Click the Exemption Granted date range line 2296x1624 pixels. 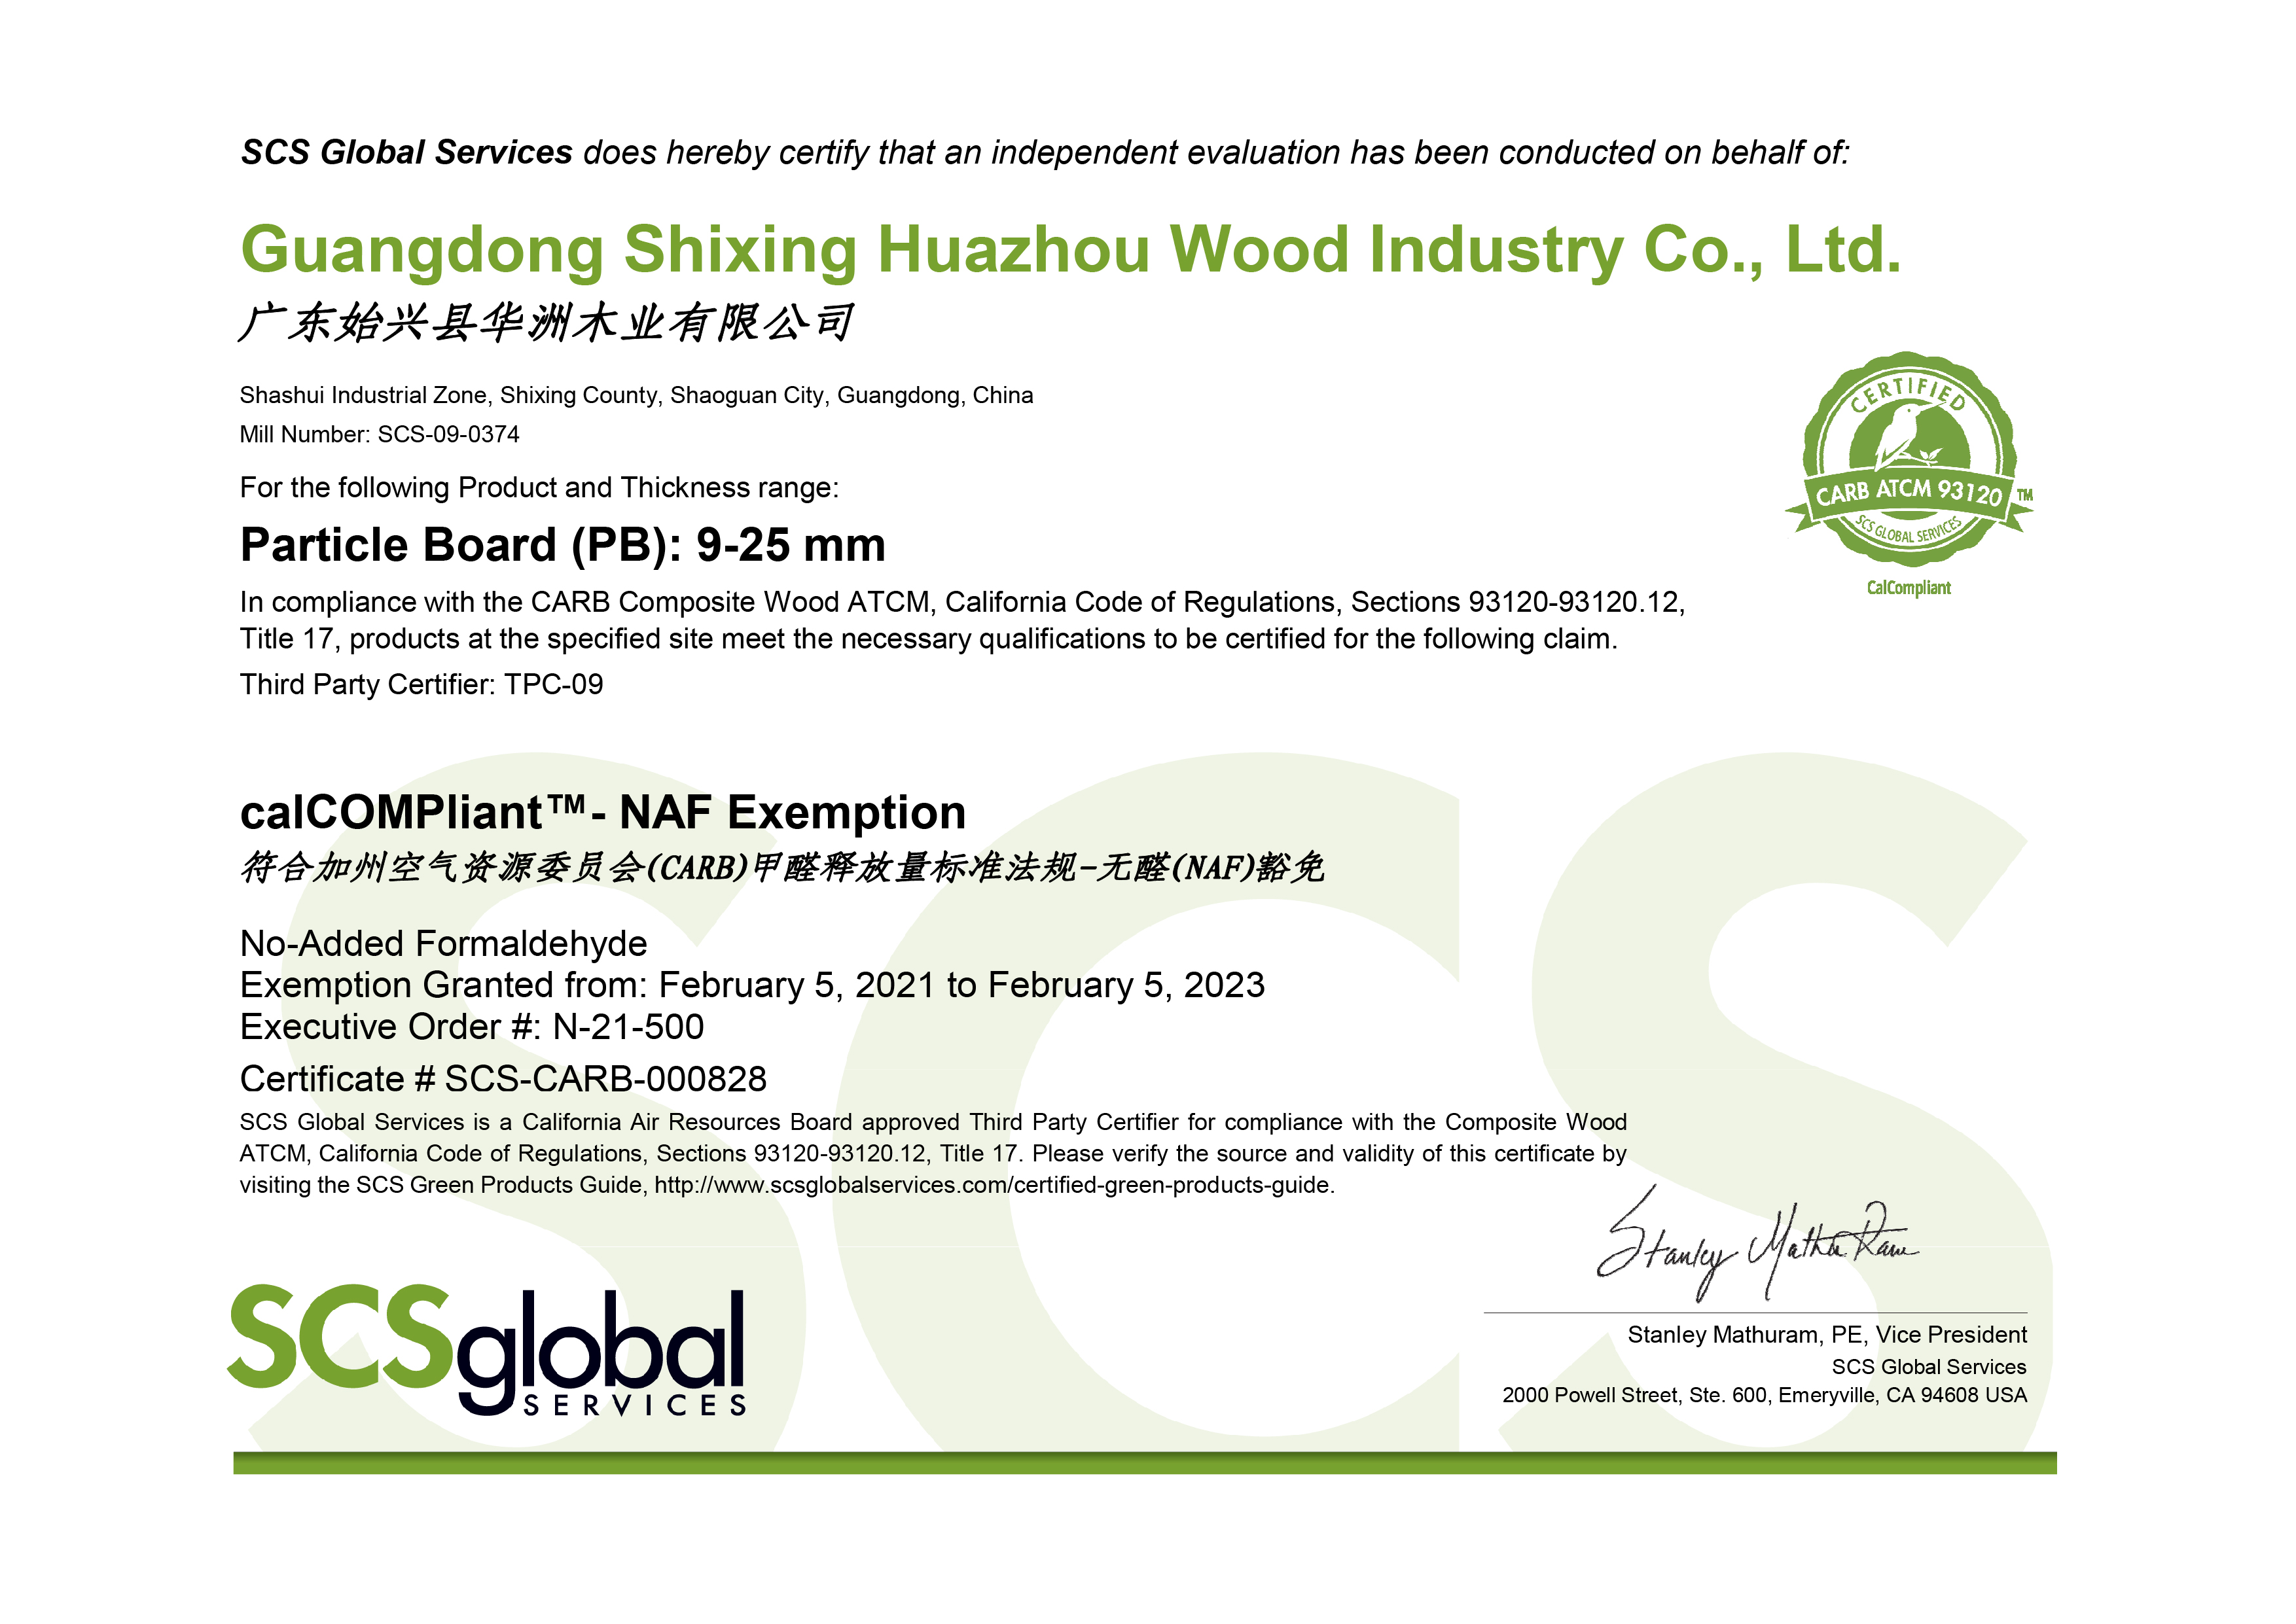pos(751,985)
